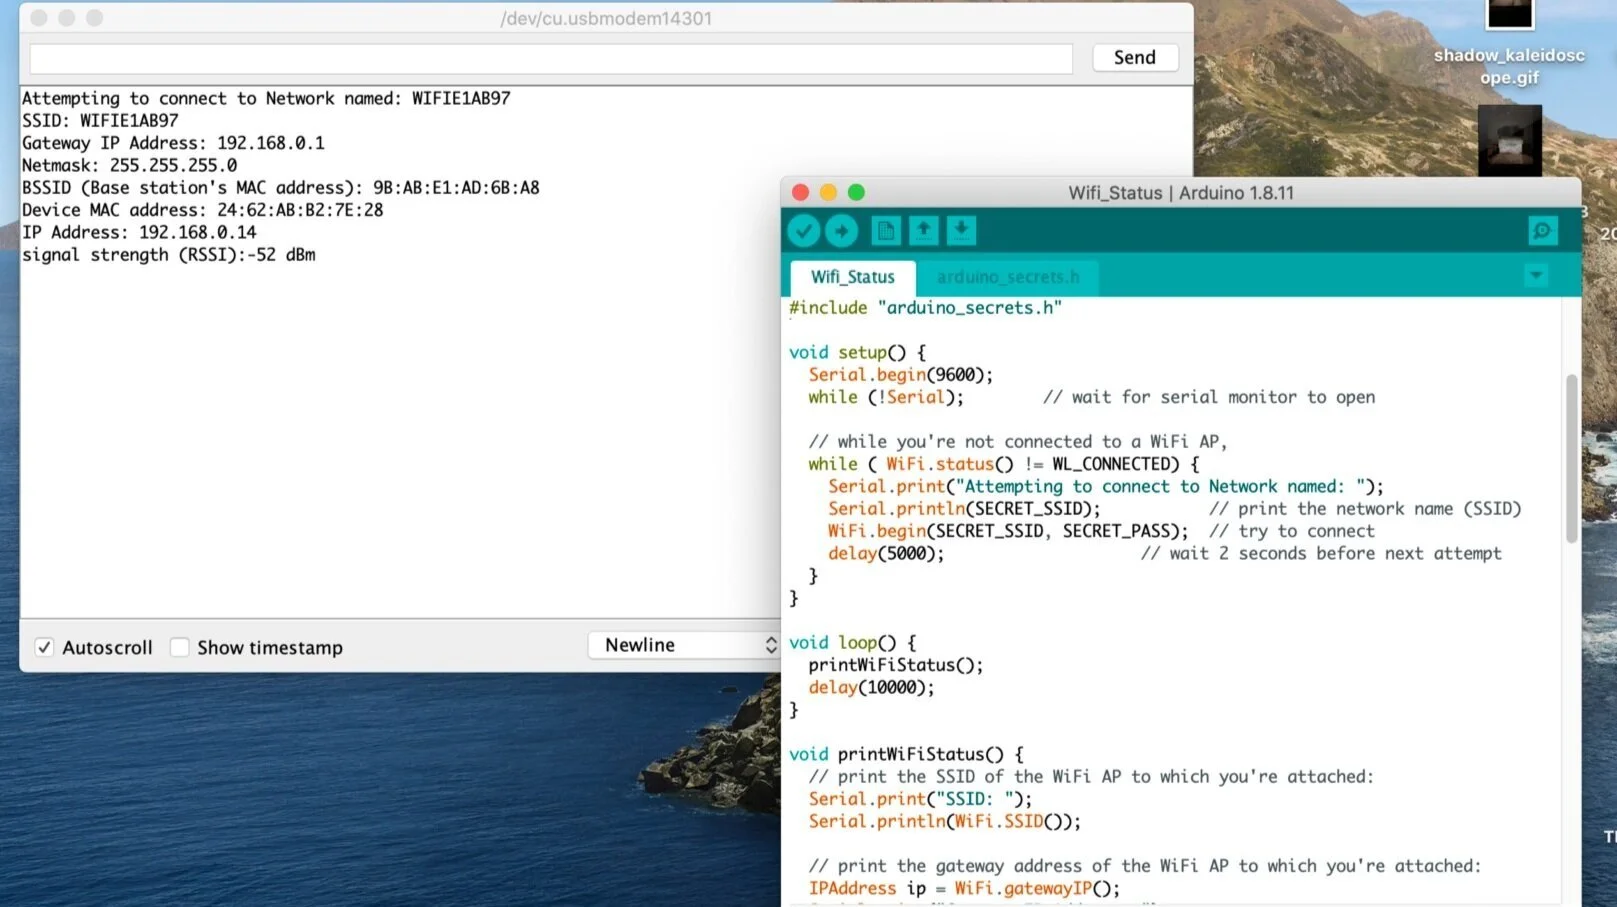Click 'Gateway IP Address: 192.168.0.1' line
The width and height of the screenshot is (1617, 907).
coord(173,143)
